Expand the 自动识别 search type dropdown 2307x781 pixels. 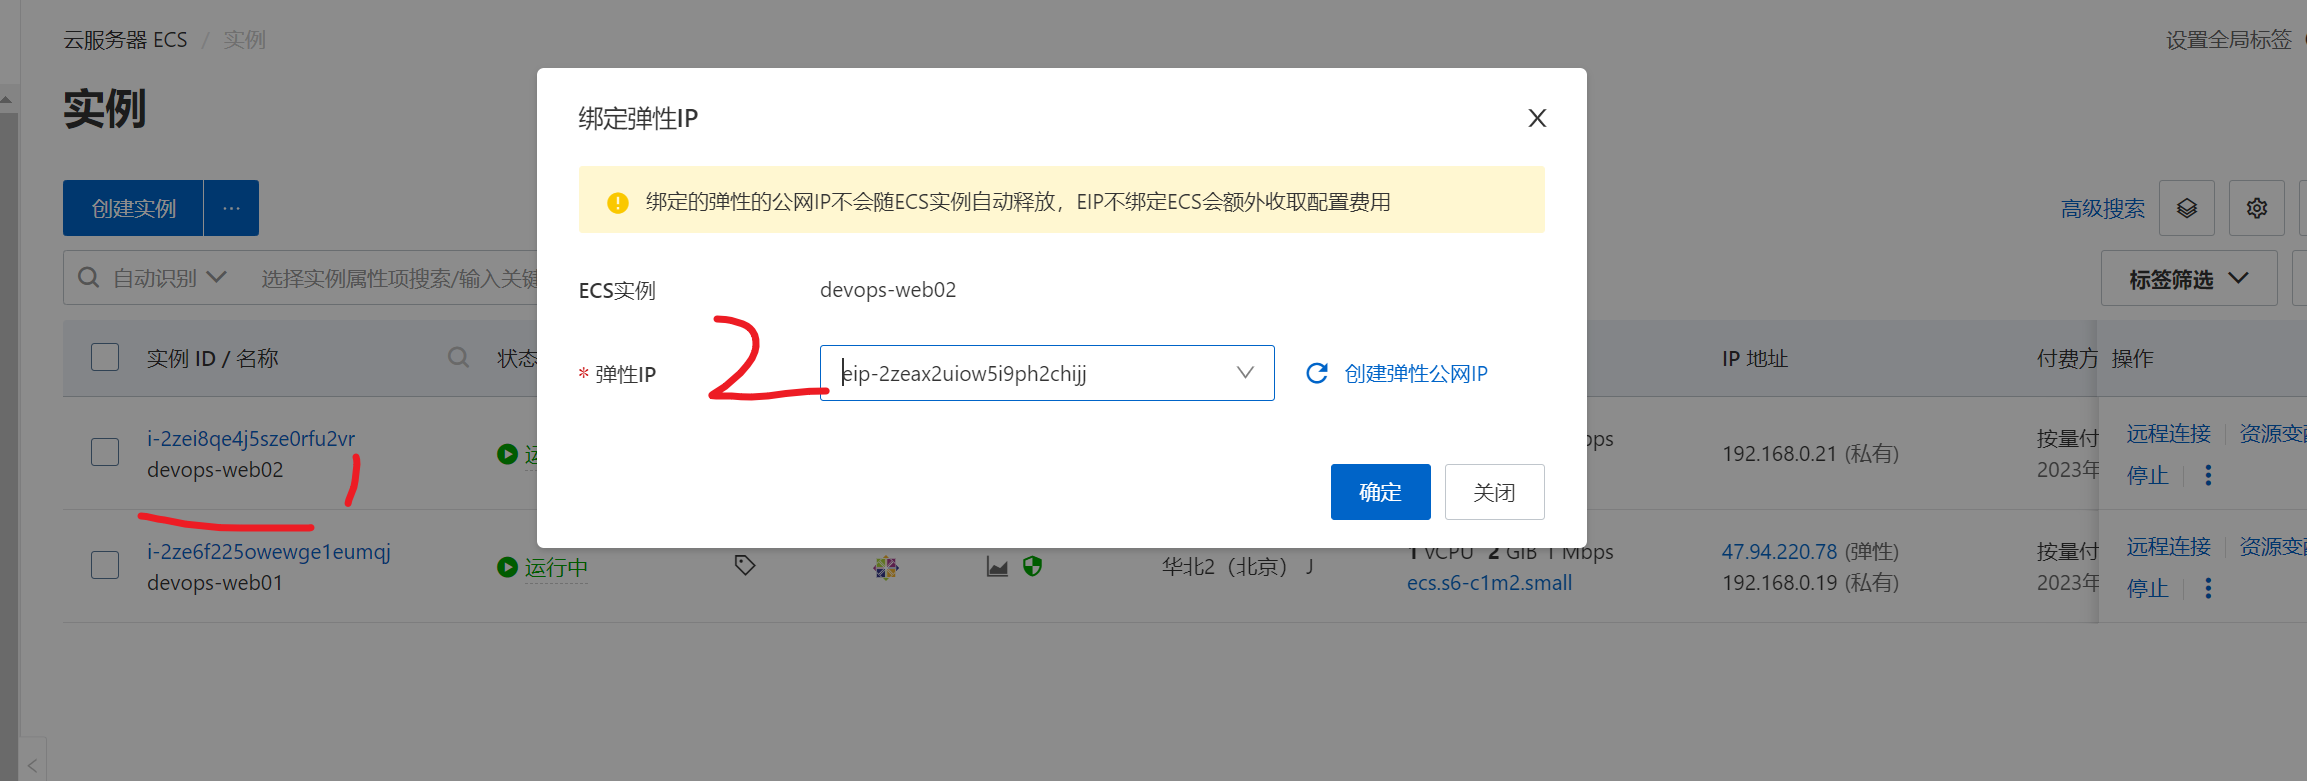click(x=168, y=278)
